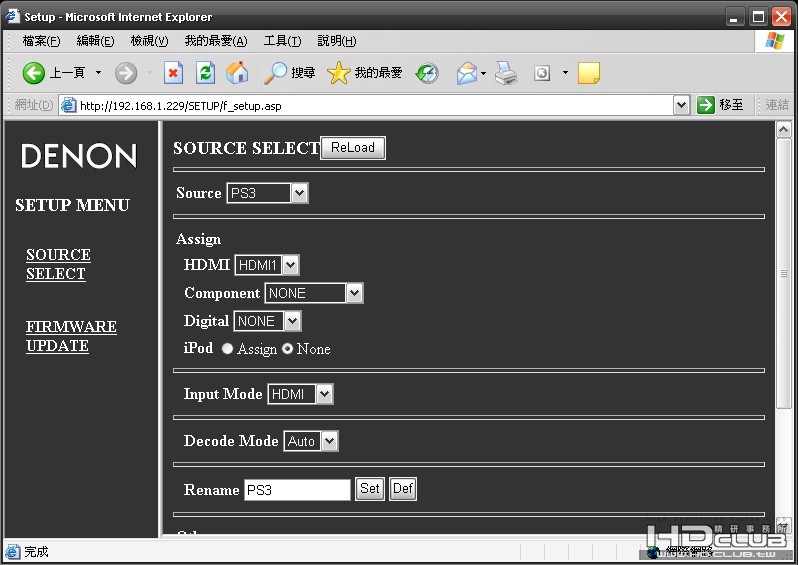
Task: Expand the address bar URL dropdown
Action: coord(681,105)
